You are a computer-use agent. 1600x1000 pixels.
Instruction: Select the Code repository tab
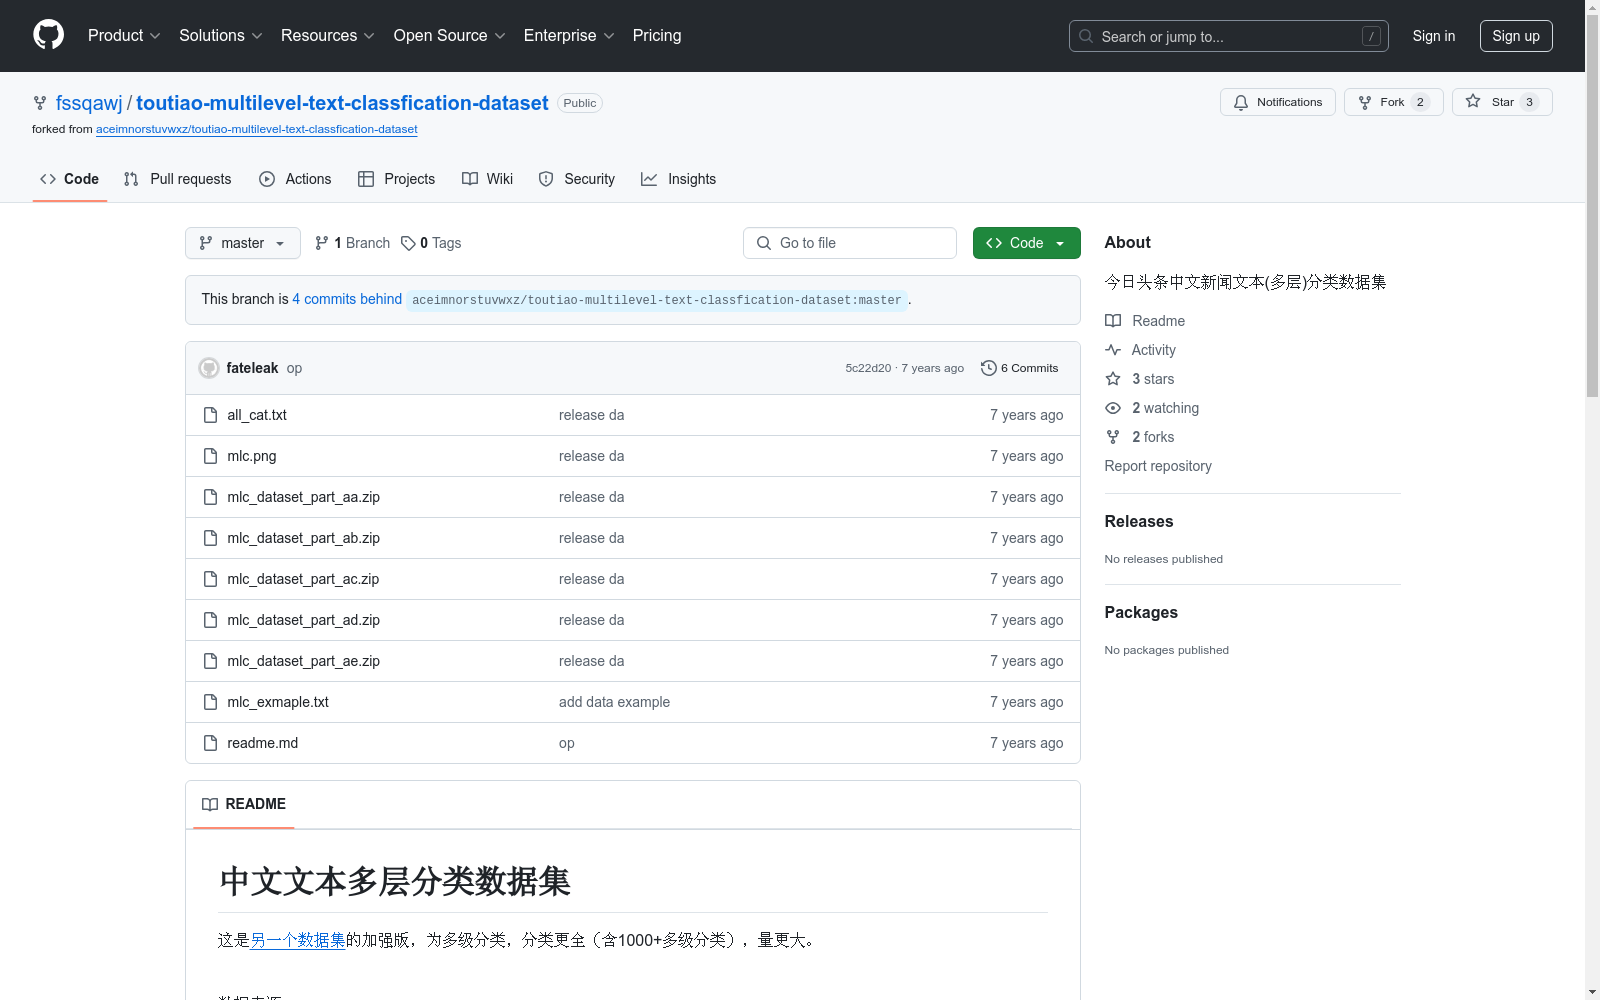pos(70,179)
